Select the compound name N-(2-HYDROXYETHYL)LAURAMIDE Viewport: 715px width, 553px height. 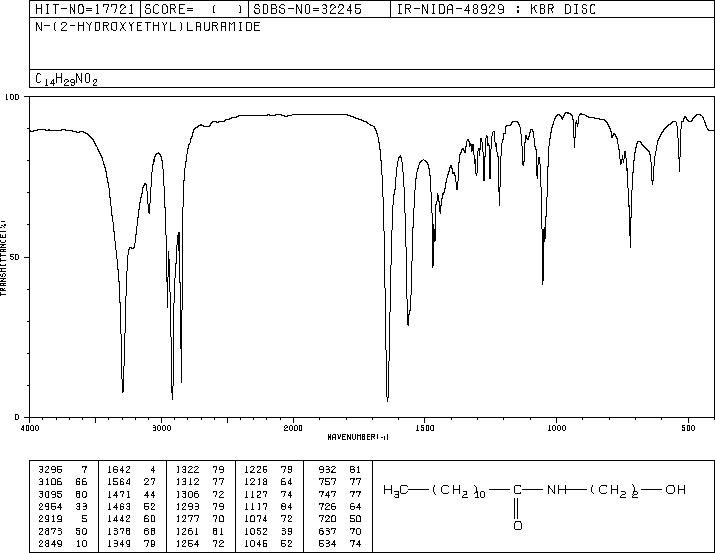[148, 26]
